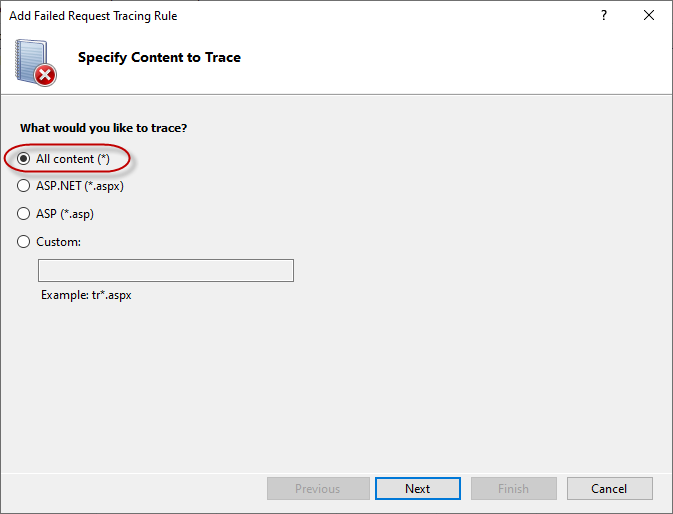The width and height of the screenshot is (673, 514).
Task: Select the All content (*) radio button
Action: (24, 159)
